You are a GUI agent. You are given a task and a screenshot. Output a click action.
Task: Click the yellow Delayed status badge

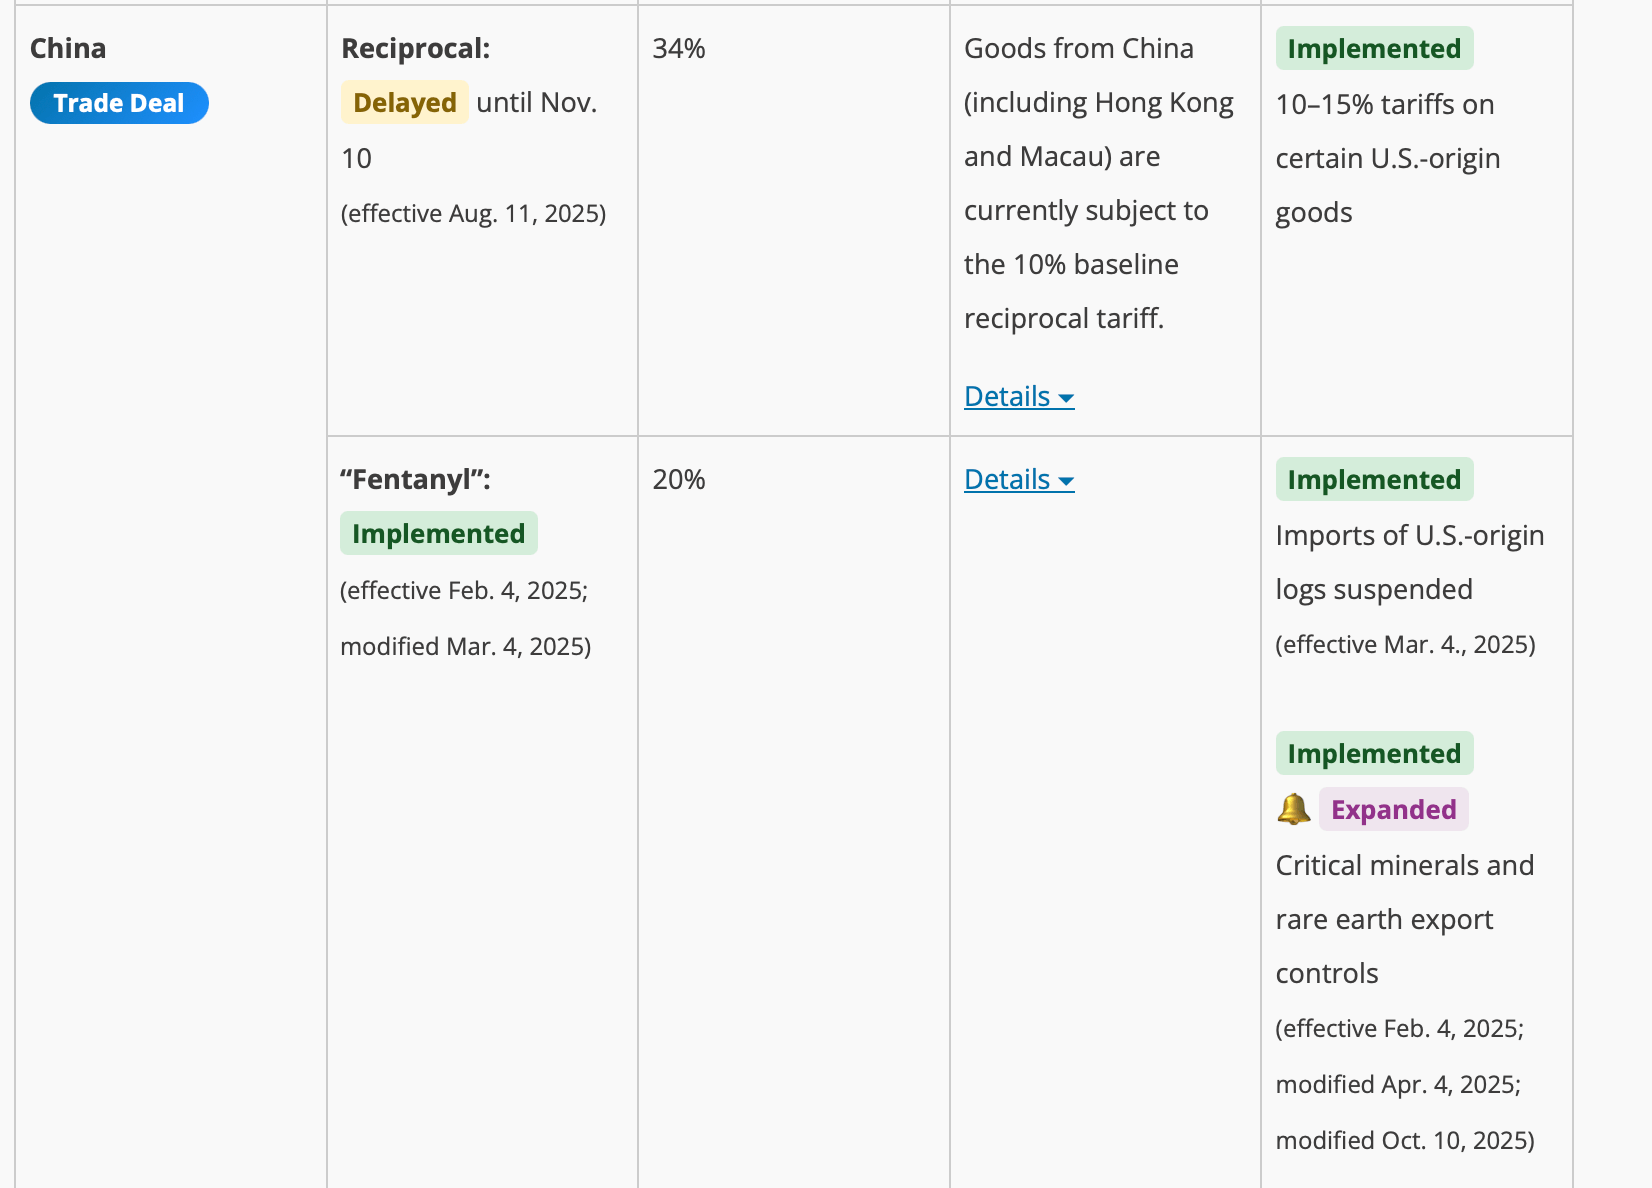click(x=404, y=103)
